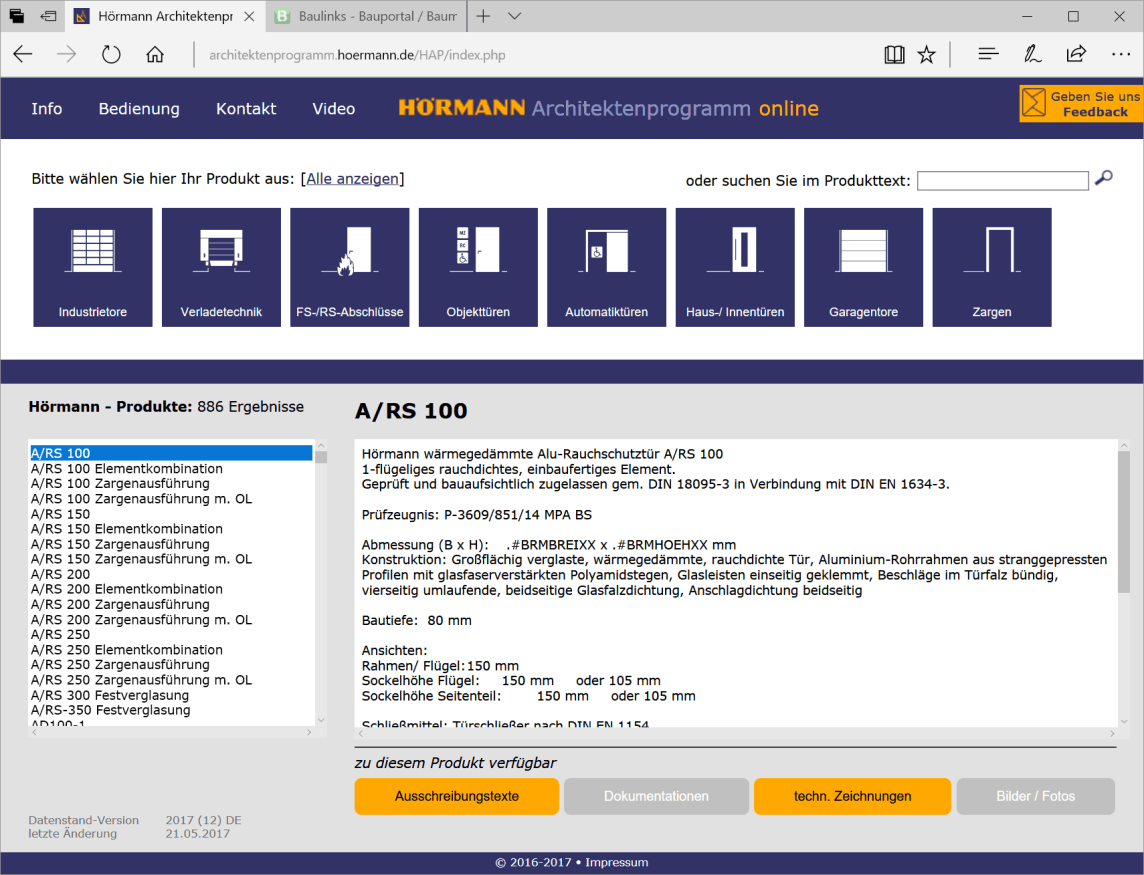The image size is (1144, 875).
Task: Open the Bedienung menu item
Action: [139, 109]
